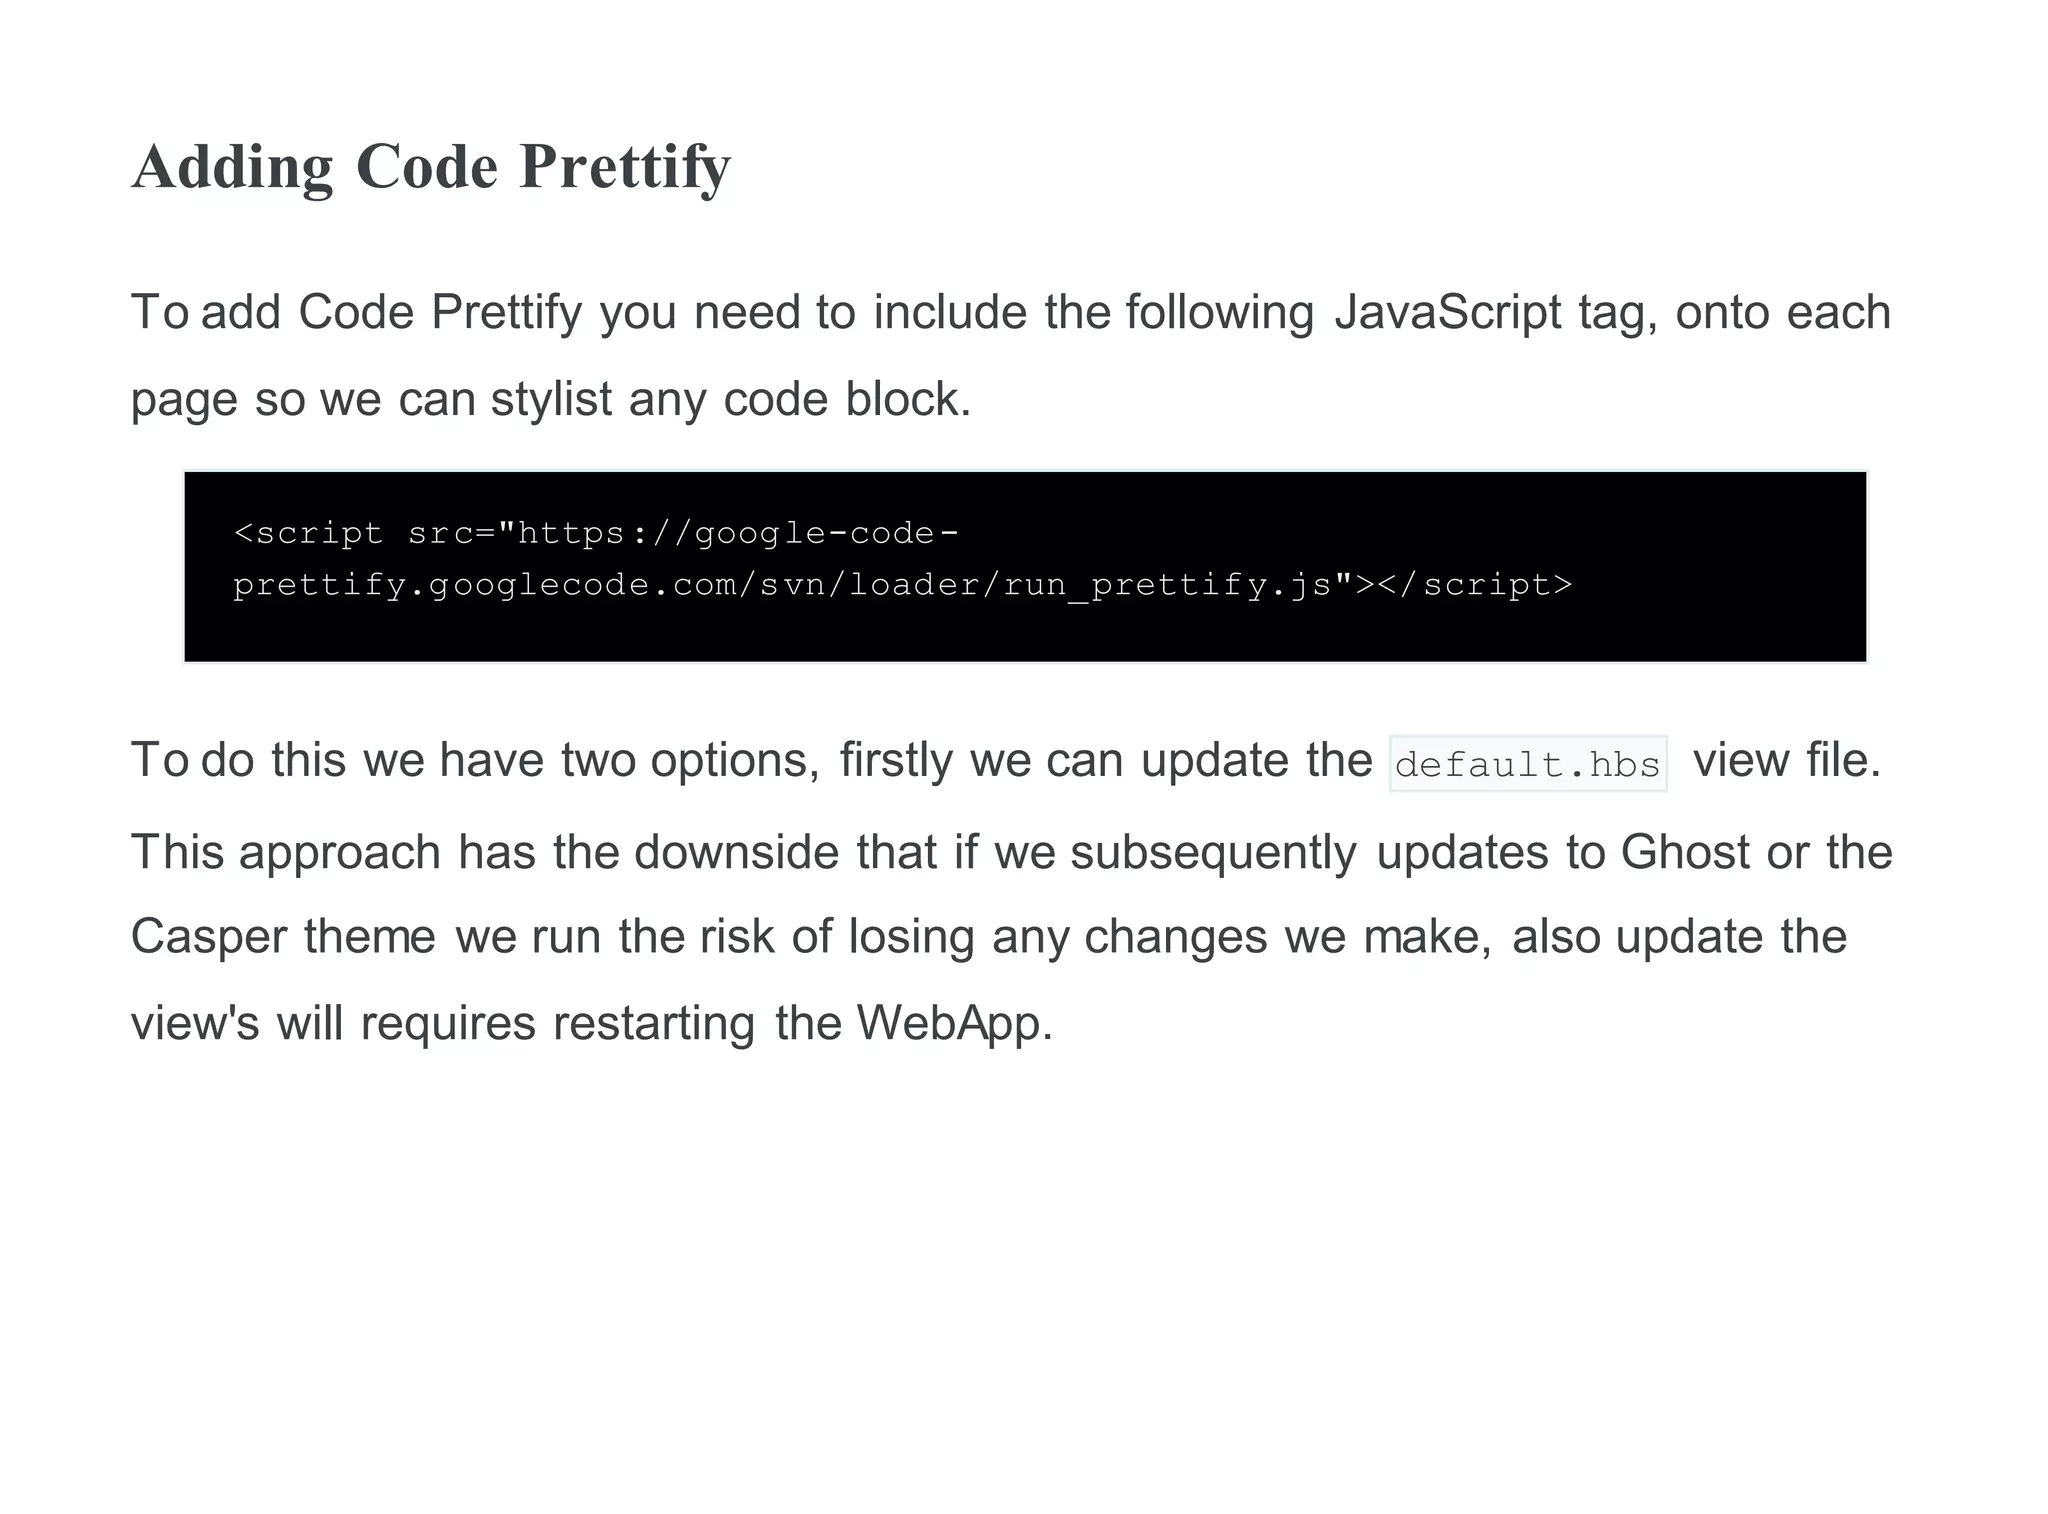Image resolution: width=2048 pixels, height=1514 pixels.
Task: Click the inline default.hbs code label
Action: [x=1528, y=764]
